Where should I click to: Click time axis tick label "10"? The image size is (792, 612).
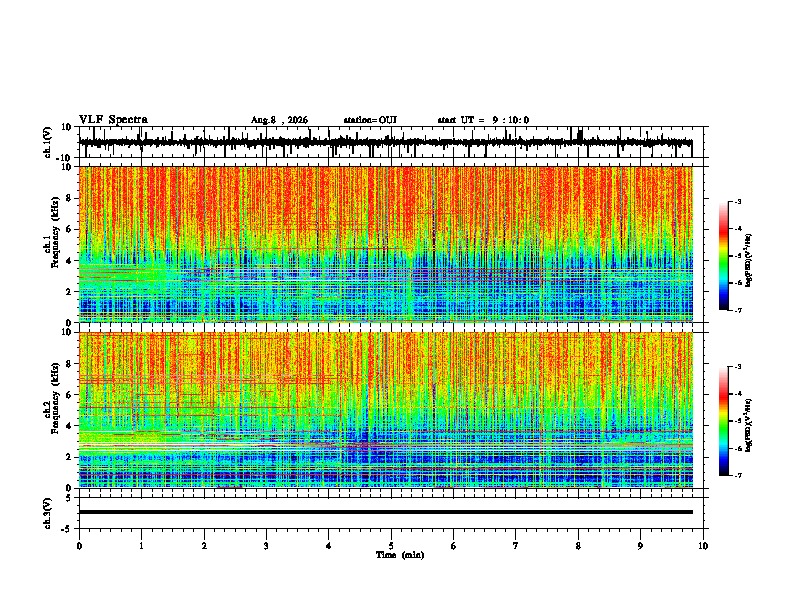pos(703,546)
